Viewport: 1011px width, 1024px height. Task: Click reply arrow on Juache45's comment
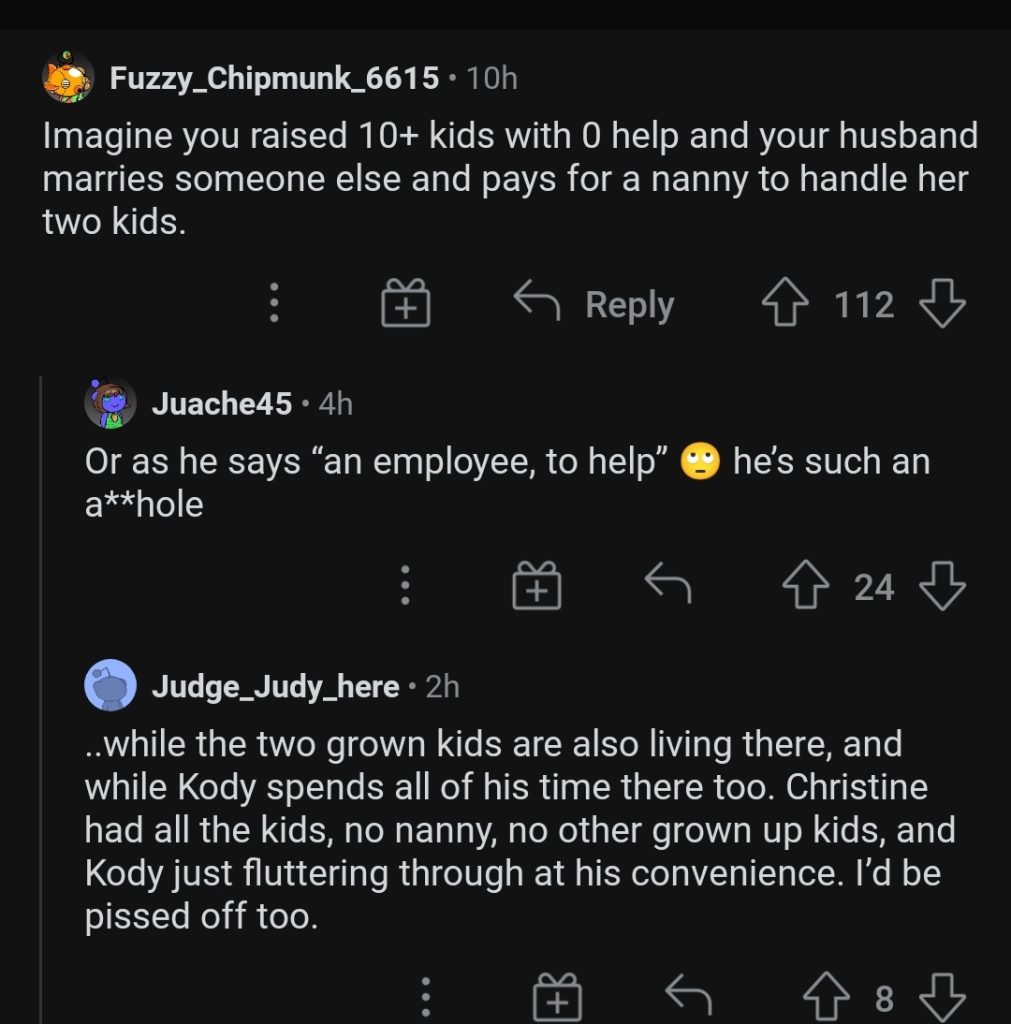[668, 585]
